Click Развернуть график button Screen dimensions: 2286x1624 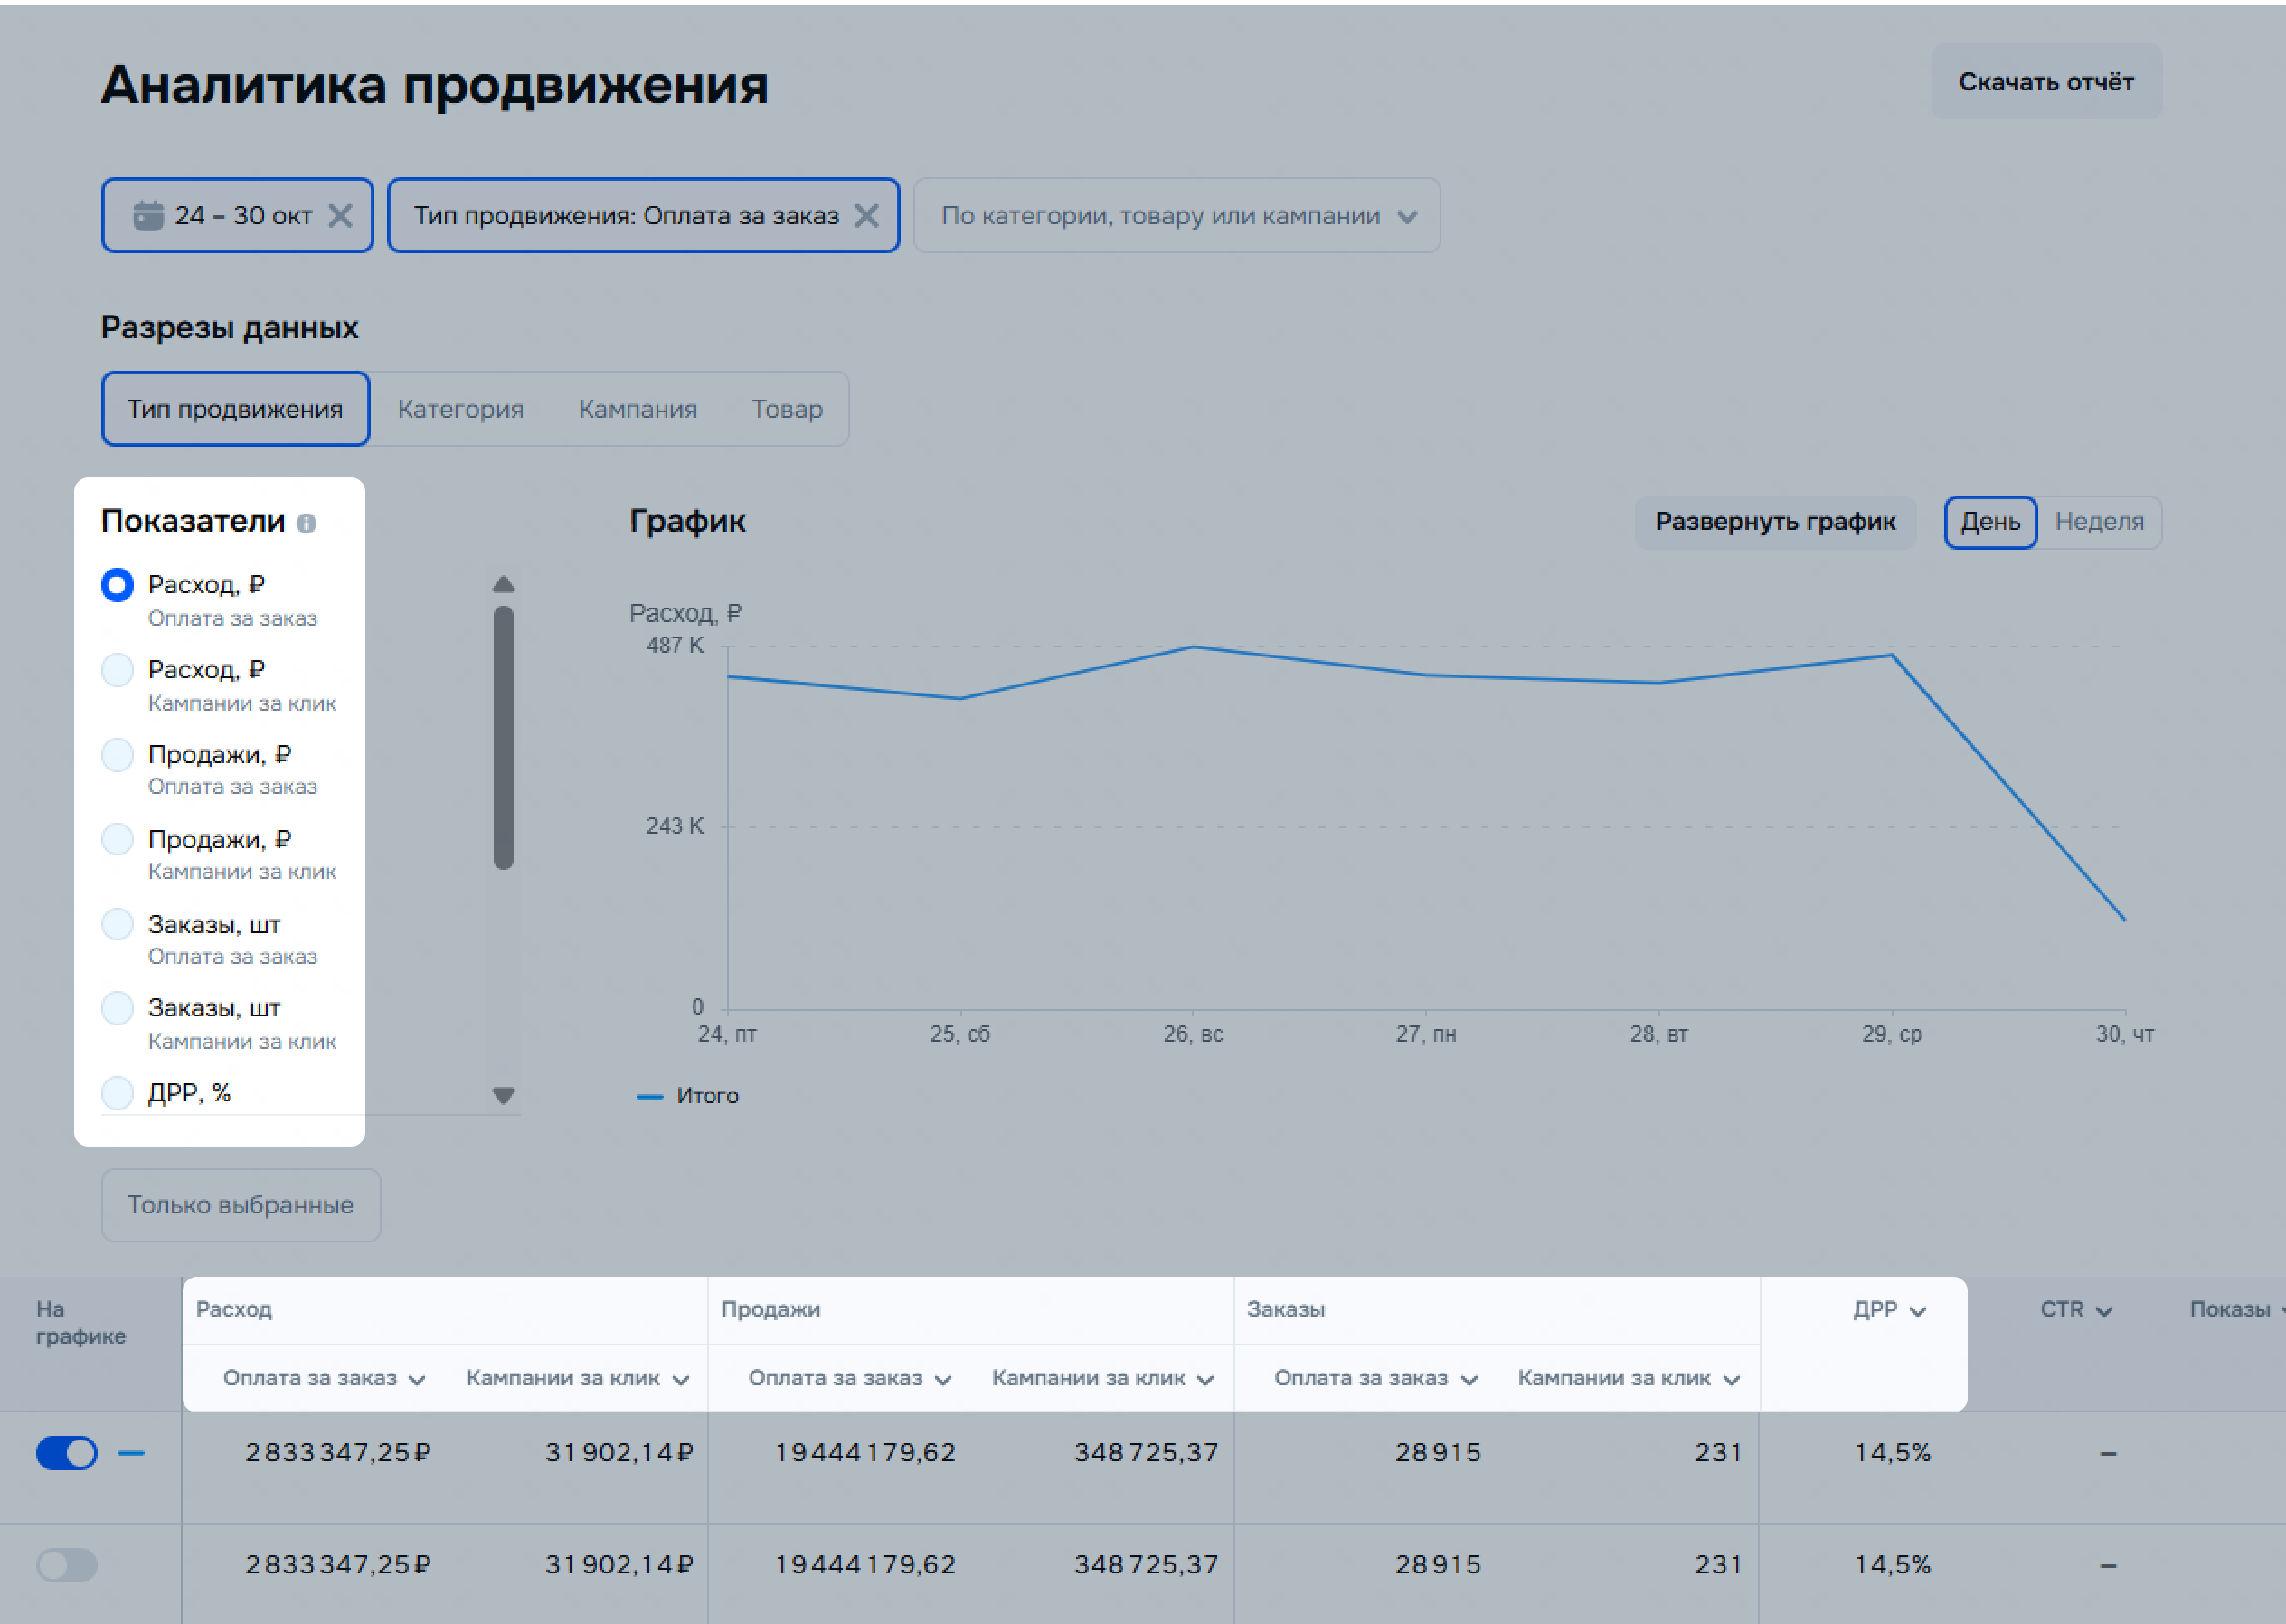click(x=1774, y=522)
